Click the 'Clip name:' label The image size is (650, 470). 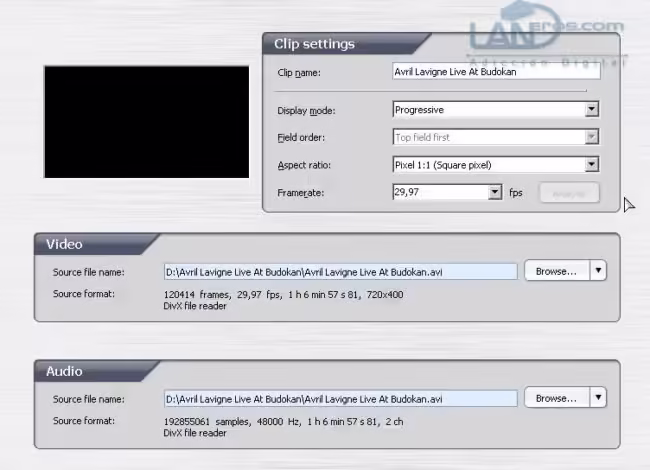click(x=299, y=73)
